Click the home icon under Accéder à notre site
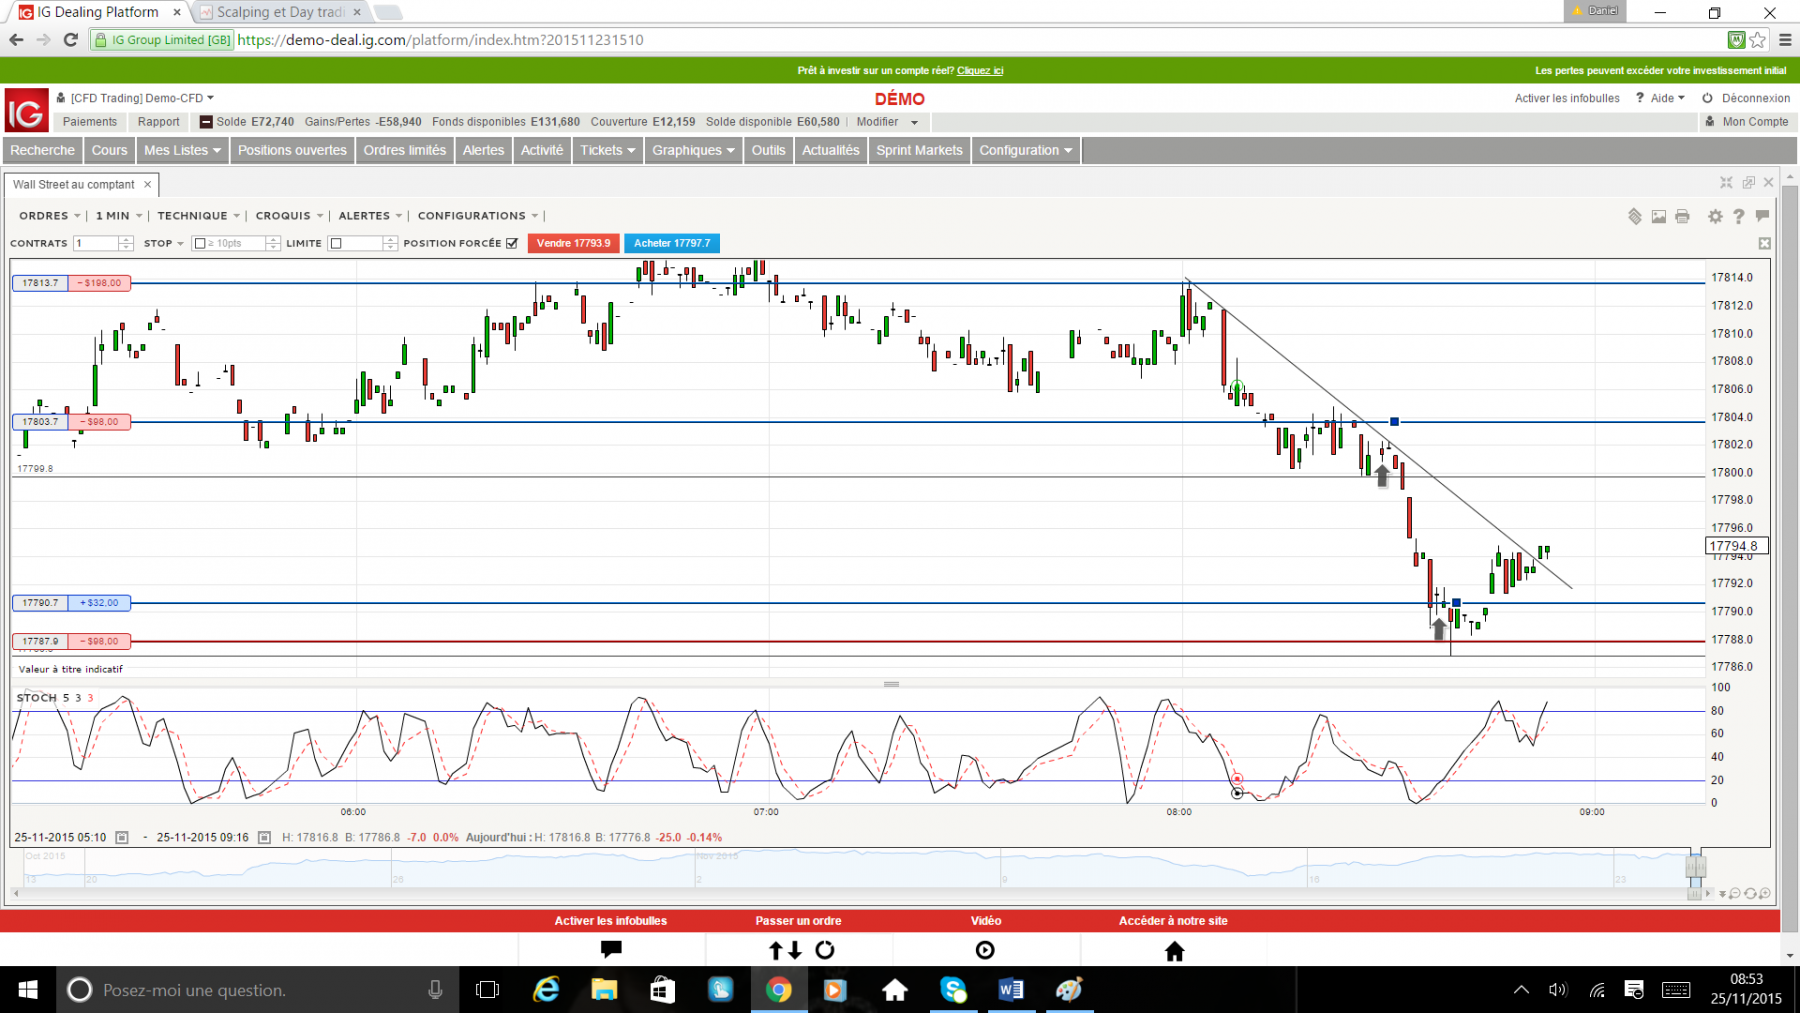Screen dimensions: 1800x1013 click(x=1175, y=950)
